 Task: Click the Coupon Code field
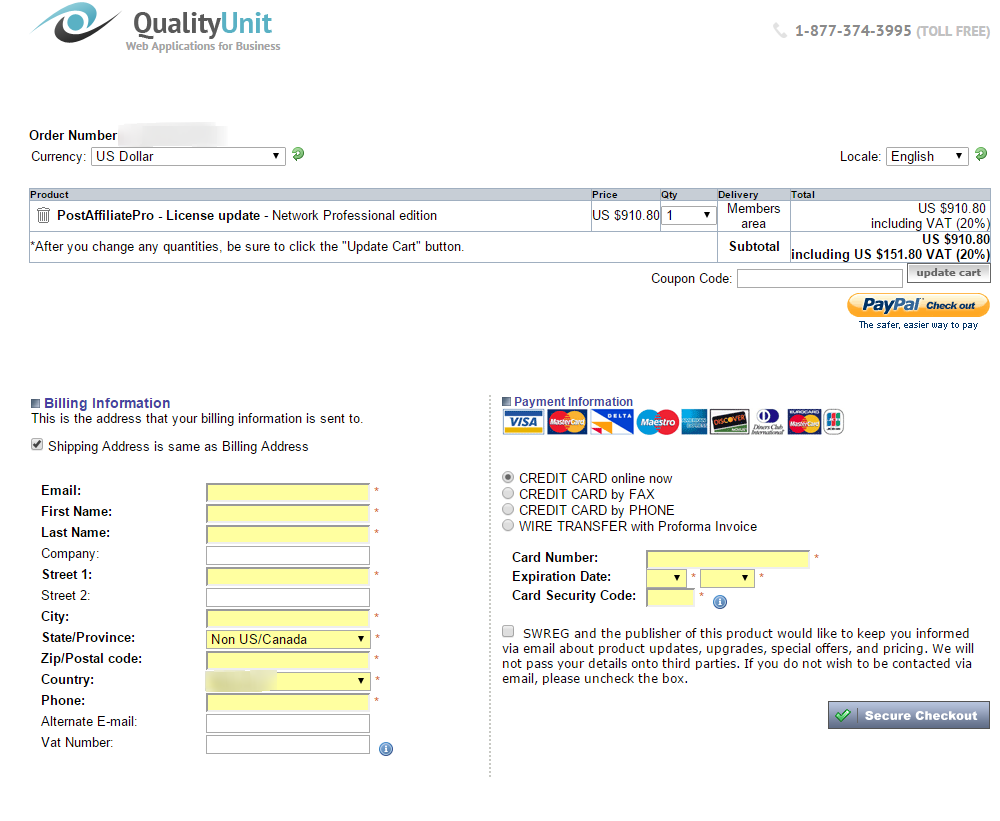(820, 278)
